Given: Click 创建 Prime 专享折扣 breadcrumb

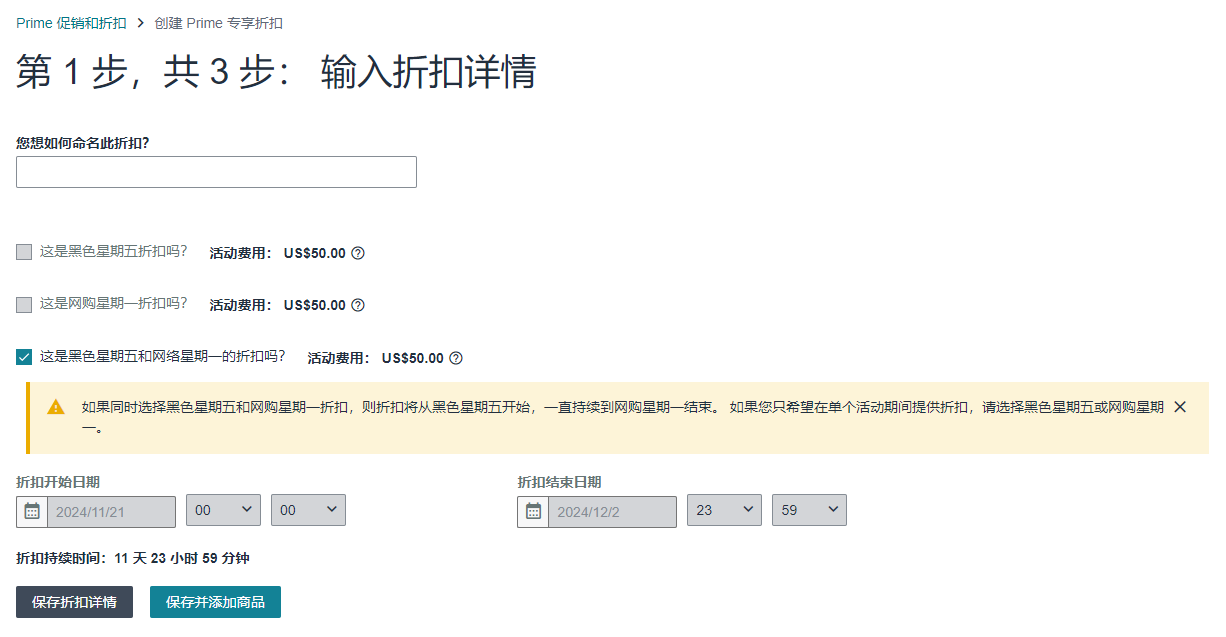Looking at the screenshot, I should click(218, 23).
